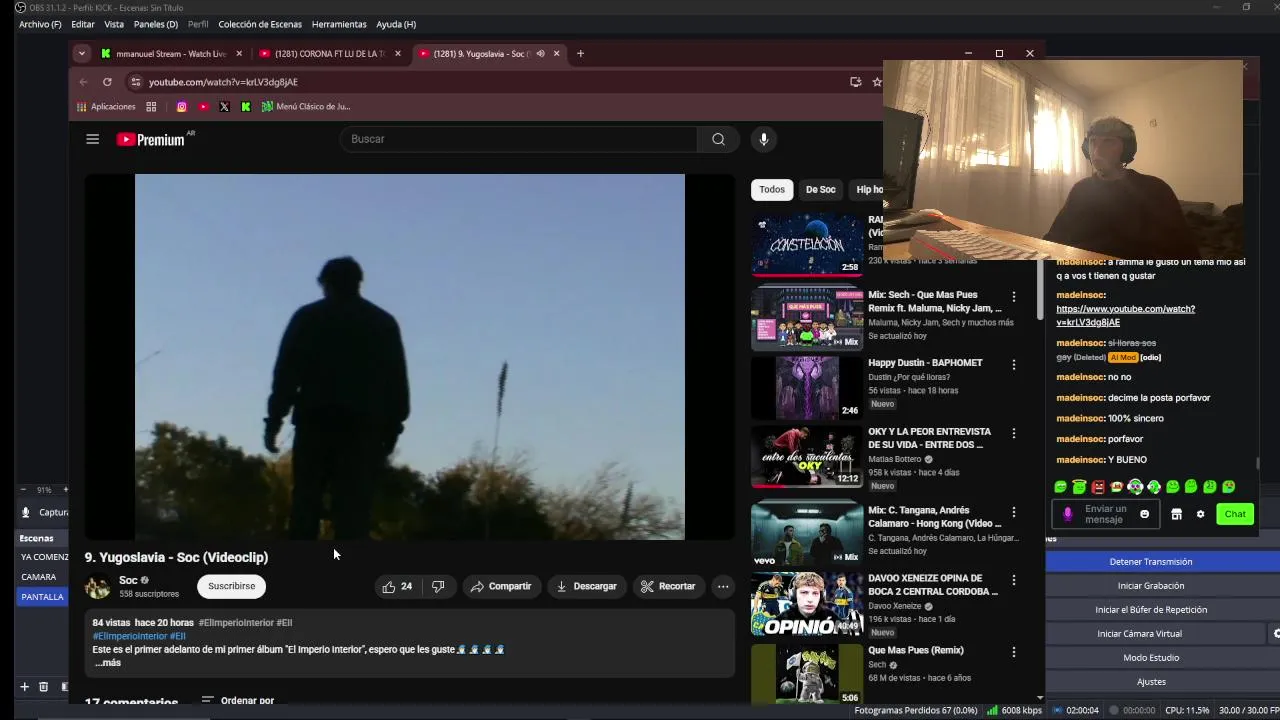Go back in browser history
1280x720 pixels.
(x=84, y=82)
